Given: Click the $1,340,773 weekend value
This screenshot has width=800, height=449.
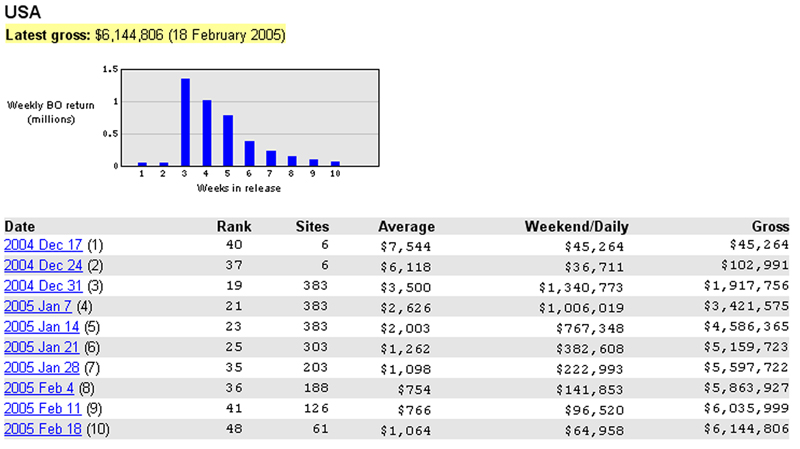Looking at the screenshot, I should pos(581,288).
